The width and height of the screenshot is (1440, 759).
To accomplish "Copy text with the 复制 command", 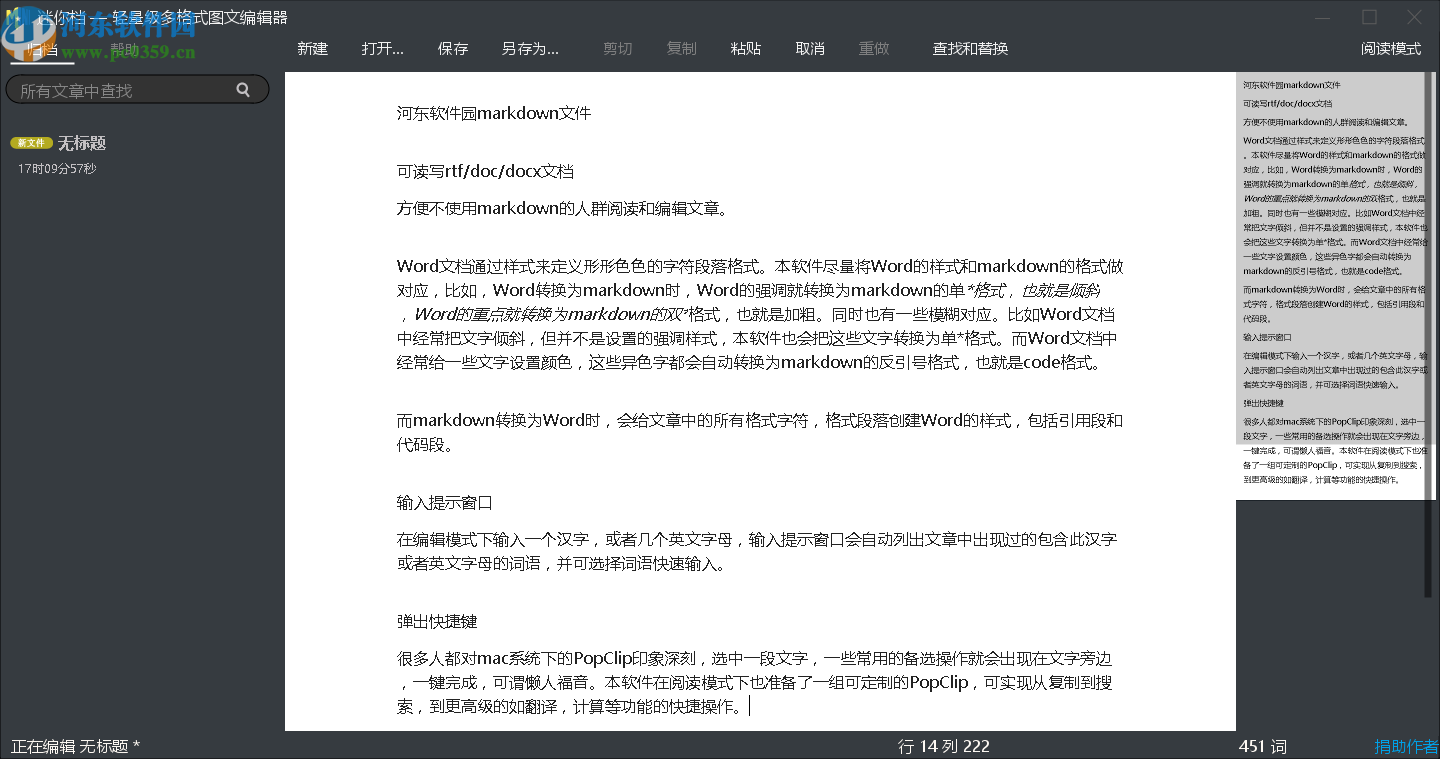I will tap(681, 48).
